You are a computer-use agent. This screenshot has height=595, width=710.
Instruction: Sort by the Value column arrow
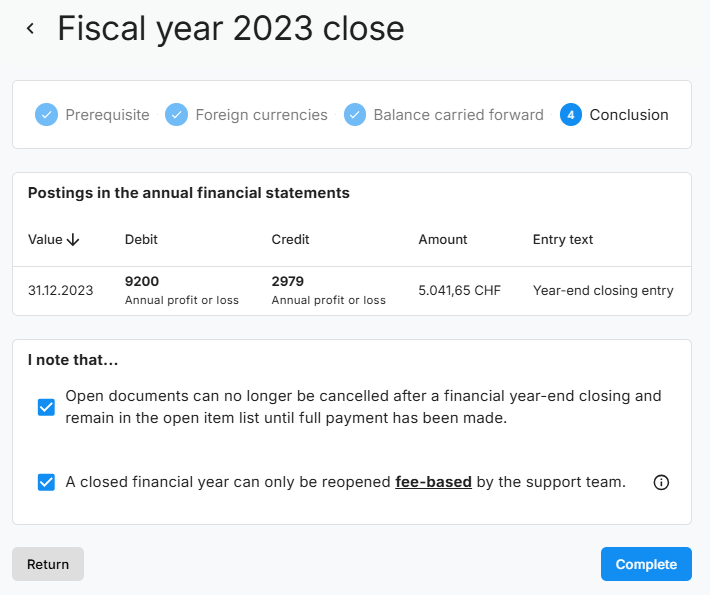pyautogui.click(x=74, y=240)
